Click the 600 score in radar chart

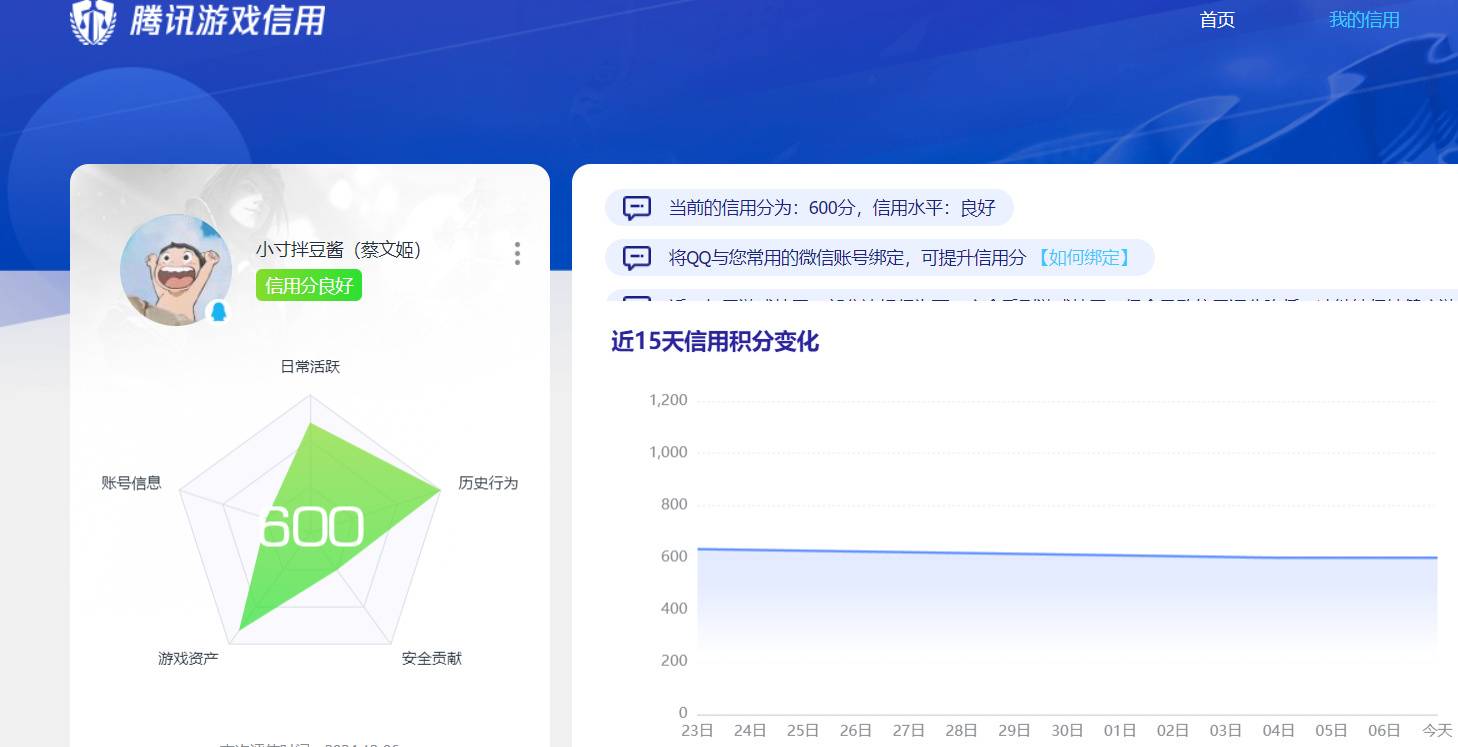coord(310,527)
